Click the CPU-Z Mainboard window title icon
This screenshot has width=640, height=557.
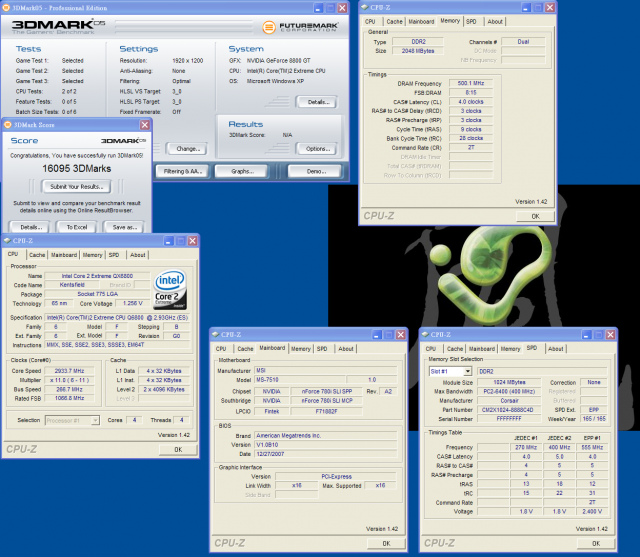[215, 335]
